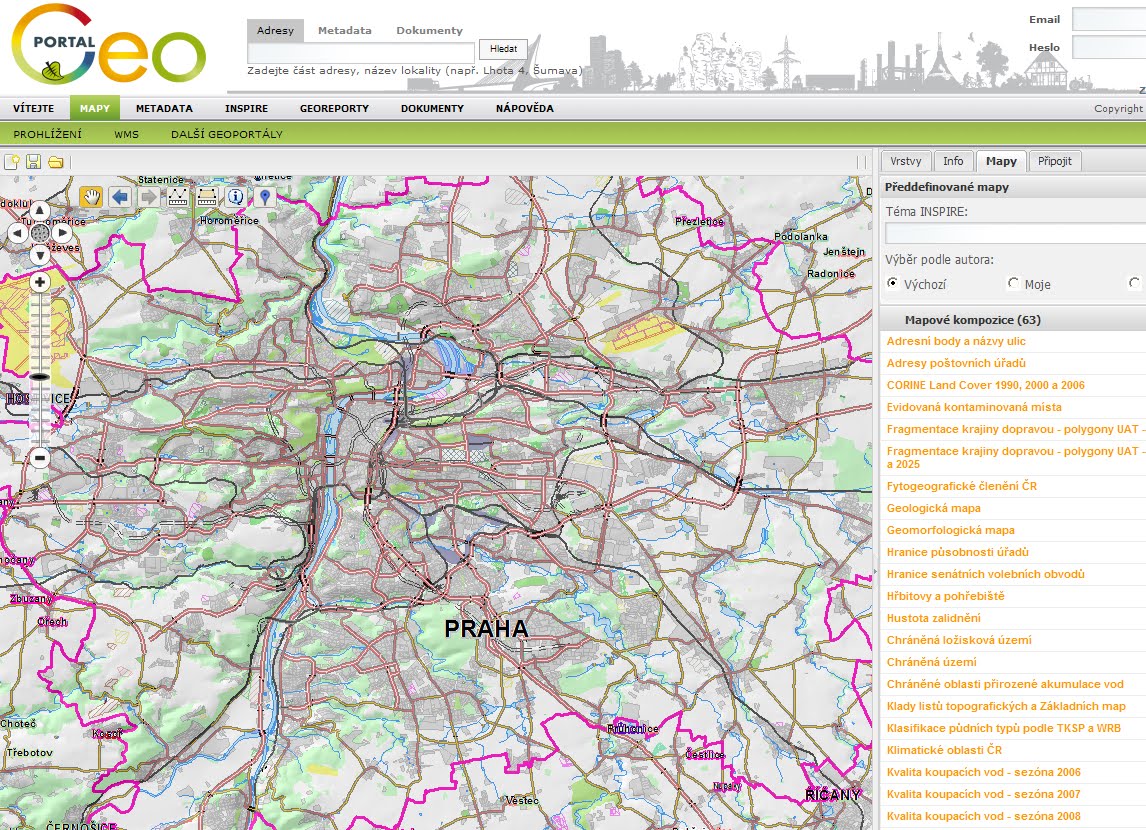The height and width of the screenshot is (830, 1146).
Task: Open Fytogeografické členění ČR composition
Action: (962, 486)
